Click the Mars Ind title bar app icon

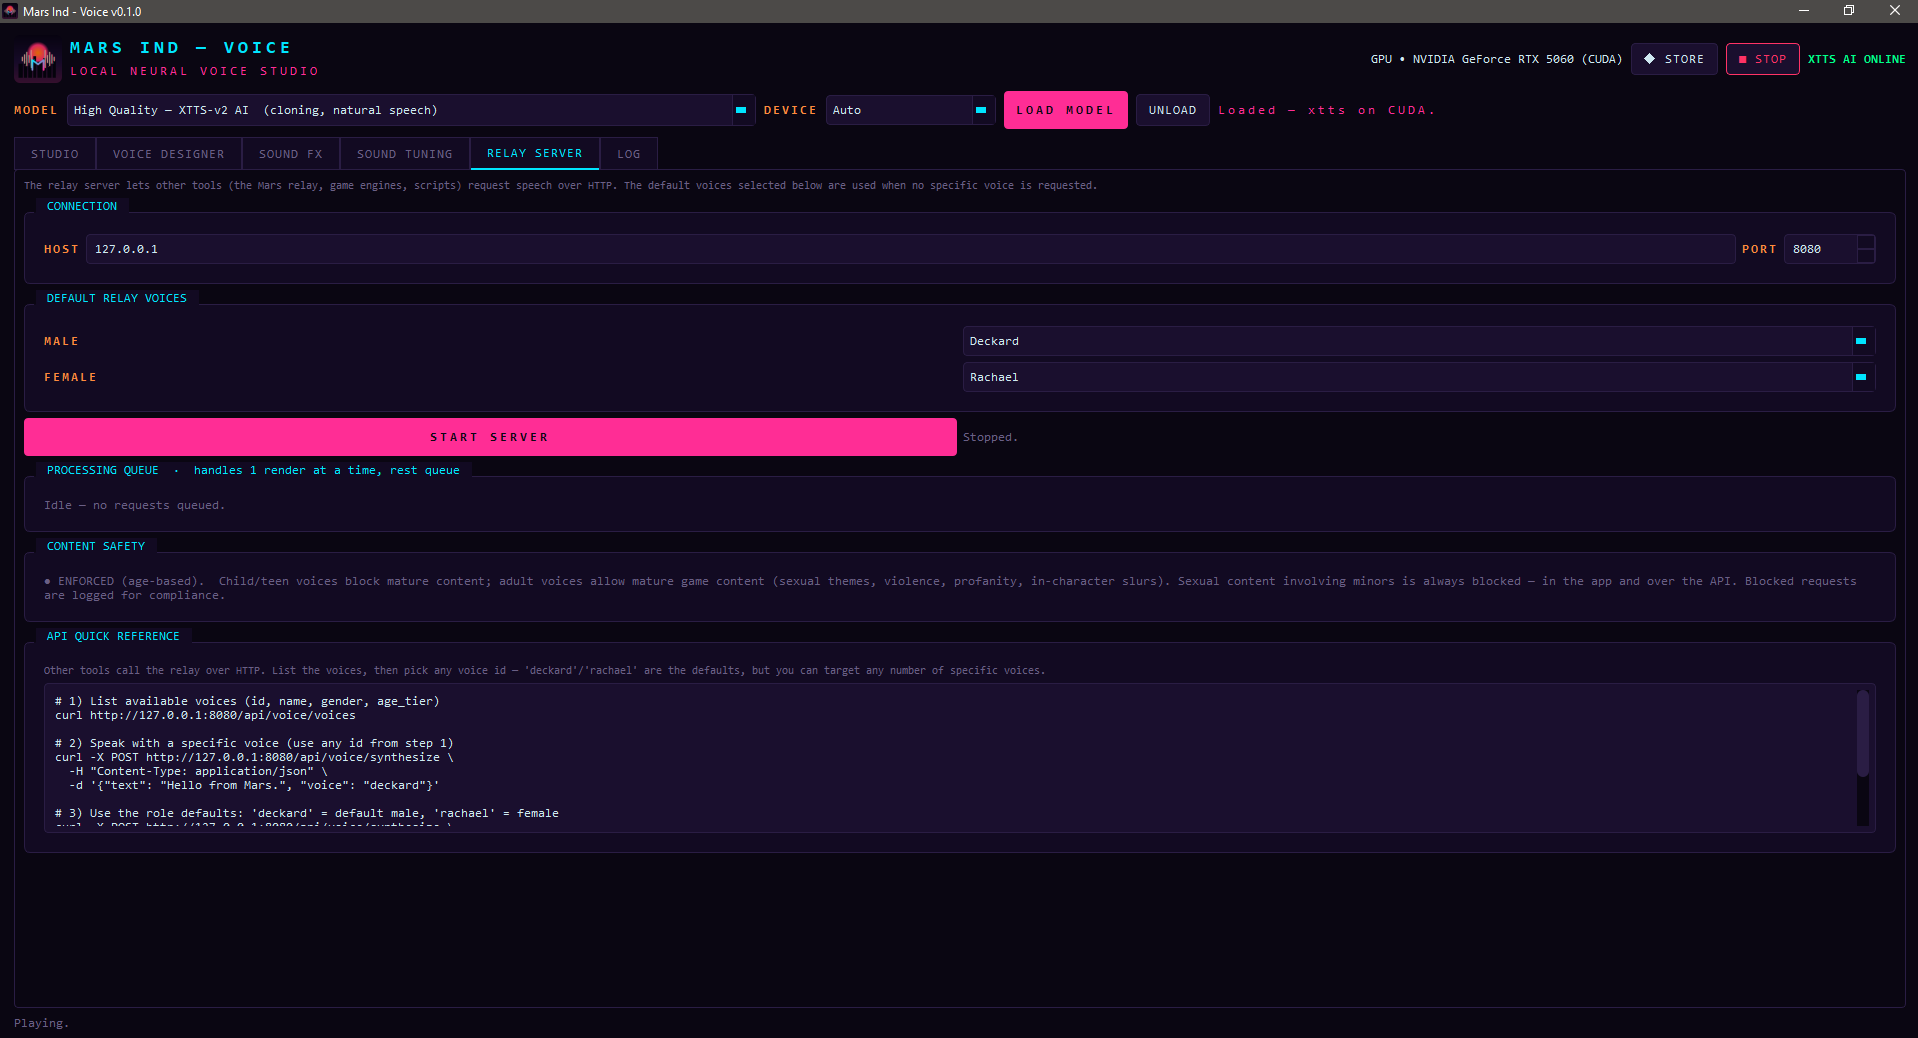coord(10,11)
